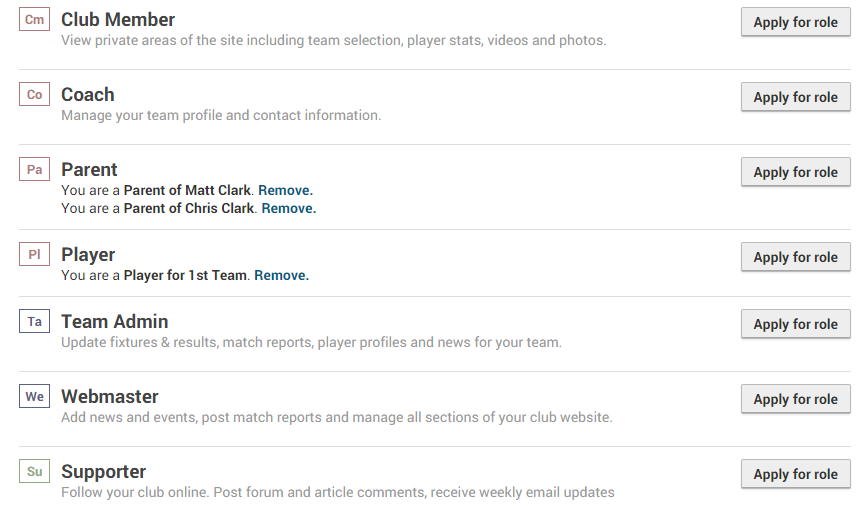Select the Webmaster heading

[x=109, y=396]
